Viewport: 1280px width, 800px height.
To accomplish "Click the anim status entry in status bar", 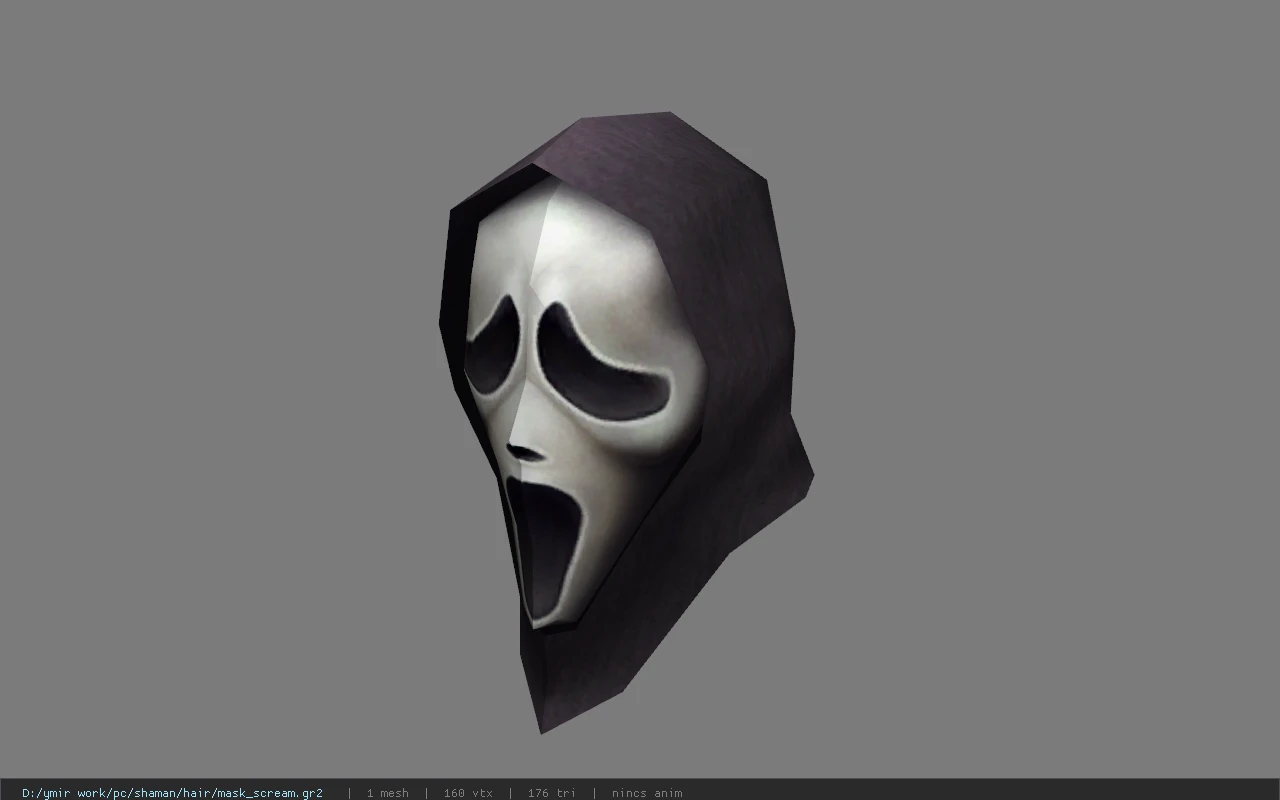I will [647, 793].
